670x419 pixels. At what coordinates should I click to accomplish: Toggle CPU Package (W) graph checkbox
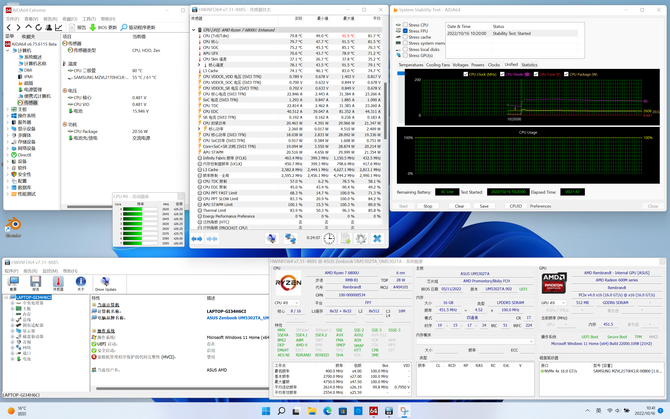tap(566, 74)
